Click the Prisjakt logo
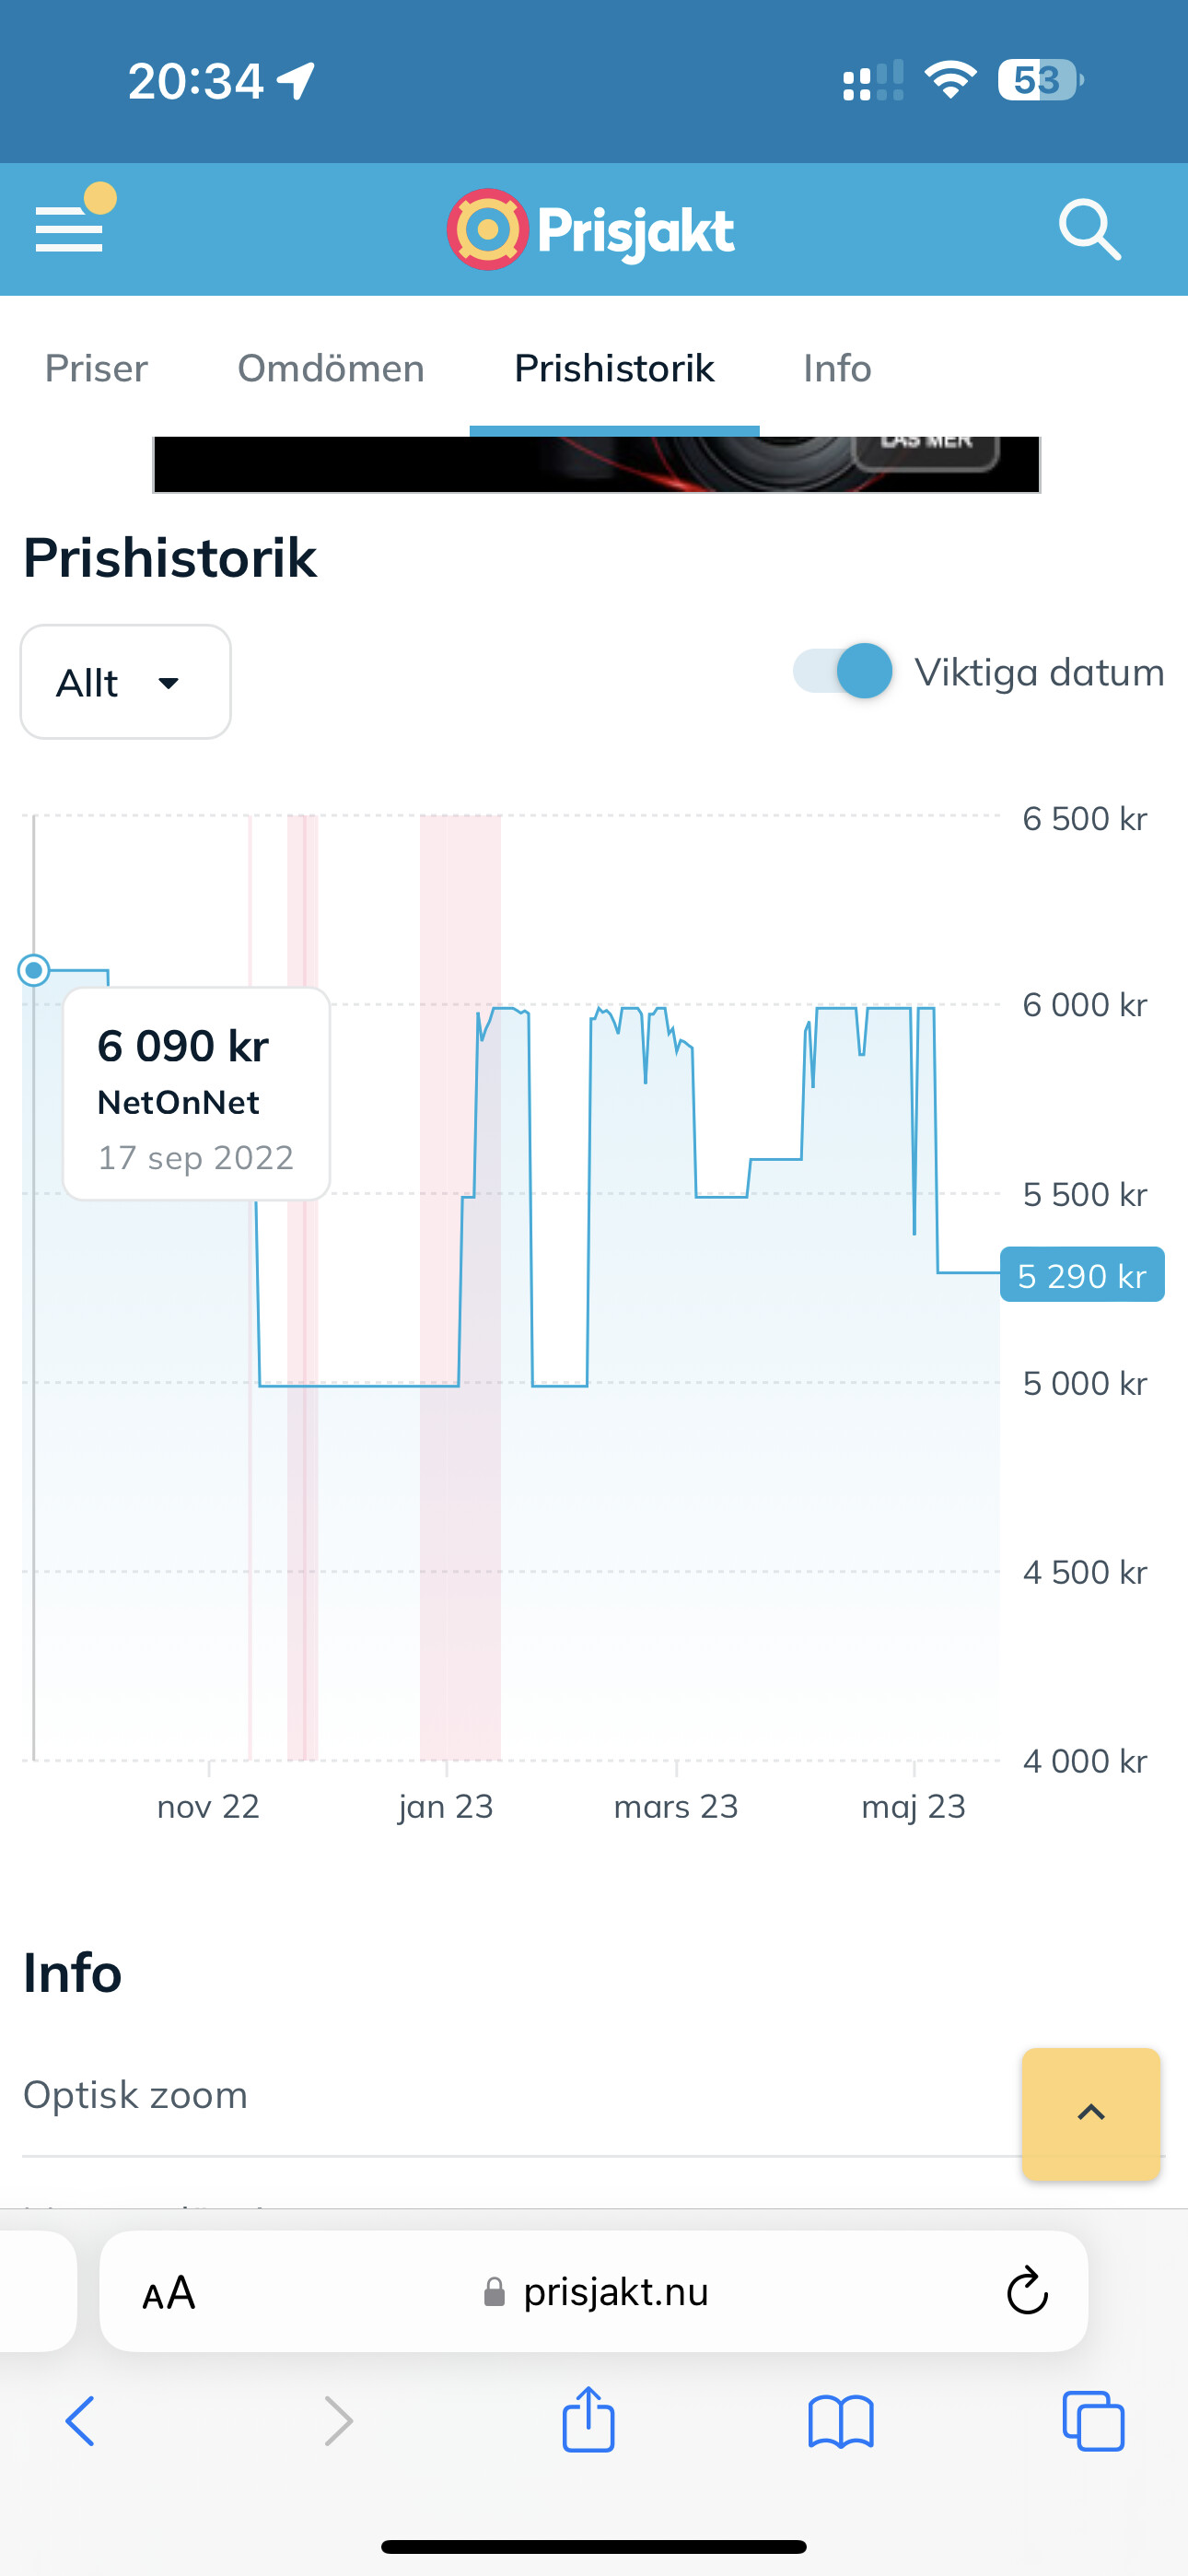This screenshot has width=1188, height=2576. [591, 230]
